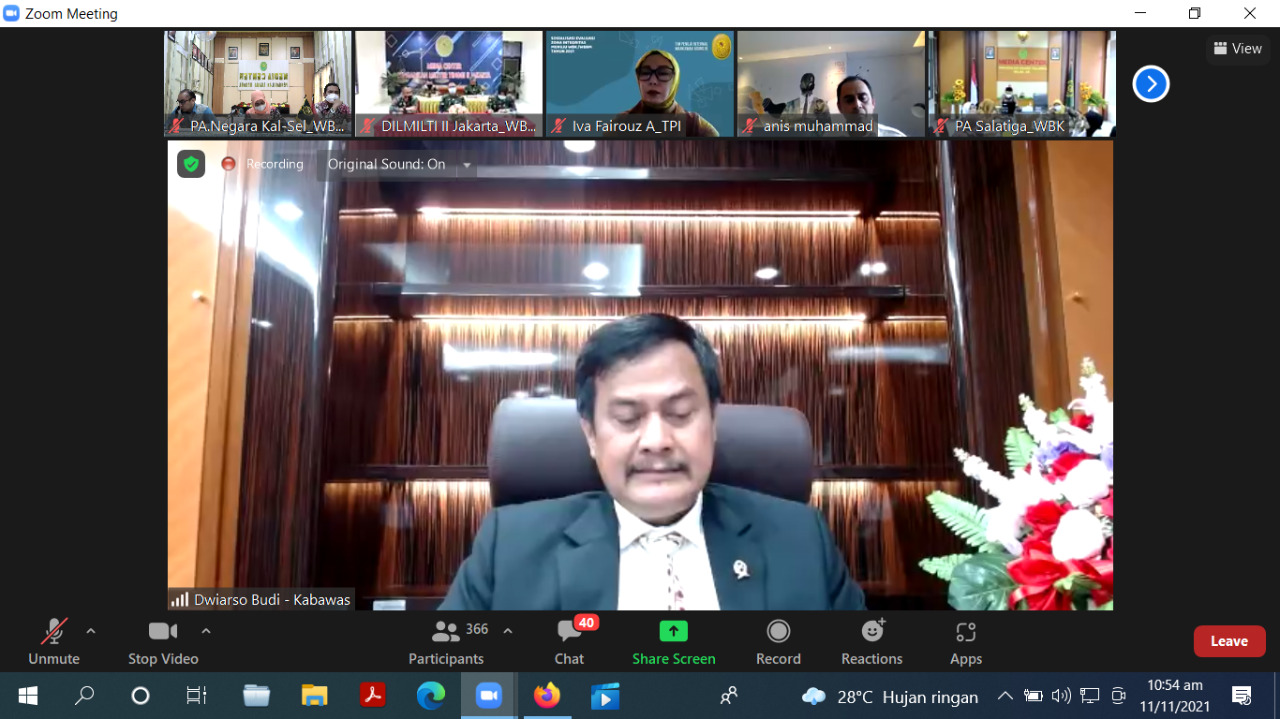Start recording with the Record button
Viewport: 1280px width, 719px height.
778,641
